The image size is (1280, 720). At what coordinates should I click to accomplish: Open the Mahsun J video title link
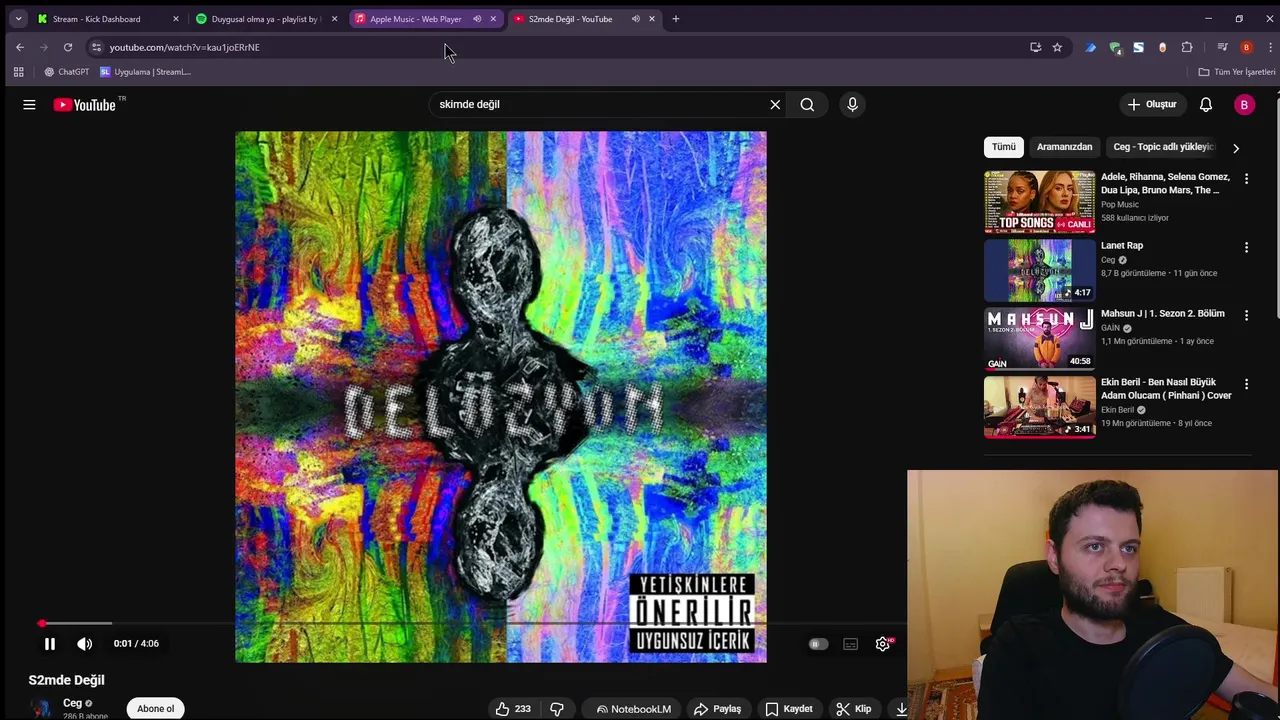1162,313
